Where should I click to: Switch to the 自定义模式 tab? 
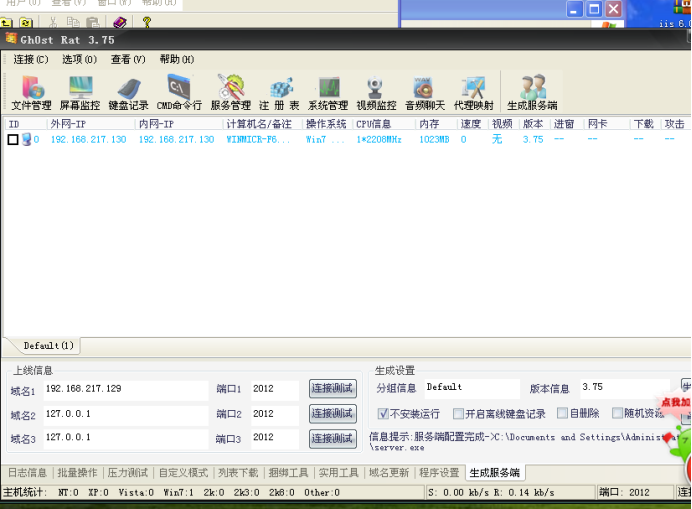pos(183,473)
